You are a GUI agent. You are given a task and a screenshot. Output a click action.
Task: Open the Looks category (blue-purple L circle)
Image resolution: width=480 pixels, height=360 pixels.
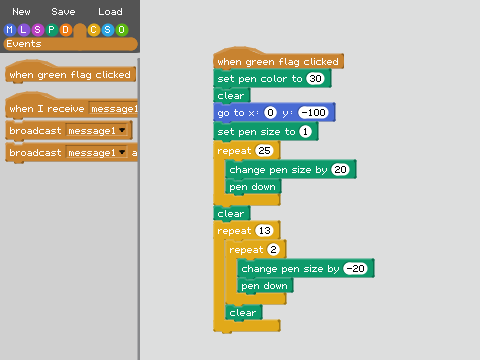pos(23,30)
